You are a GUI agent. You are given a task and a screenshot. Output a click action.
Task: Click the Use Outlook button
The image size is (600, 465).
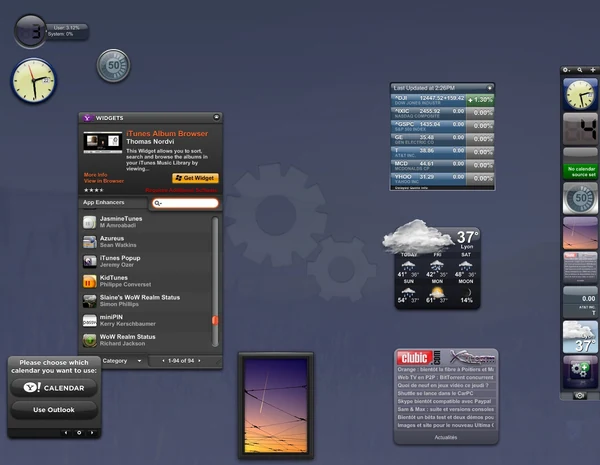point(54,410)
